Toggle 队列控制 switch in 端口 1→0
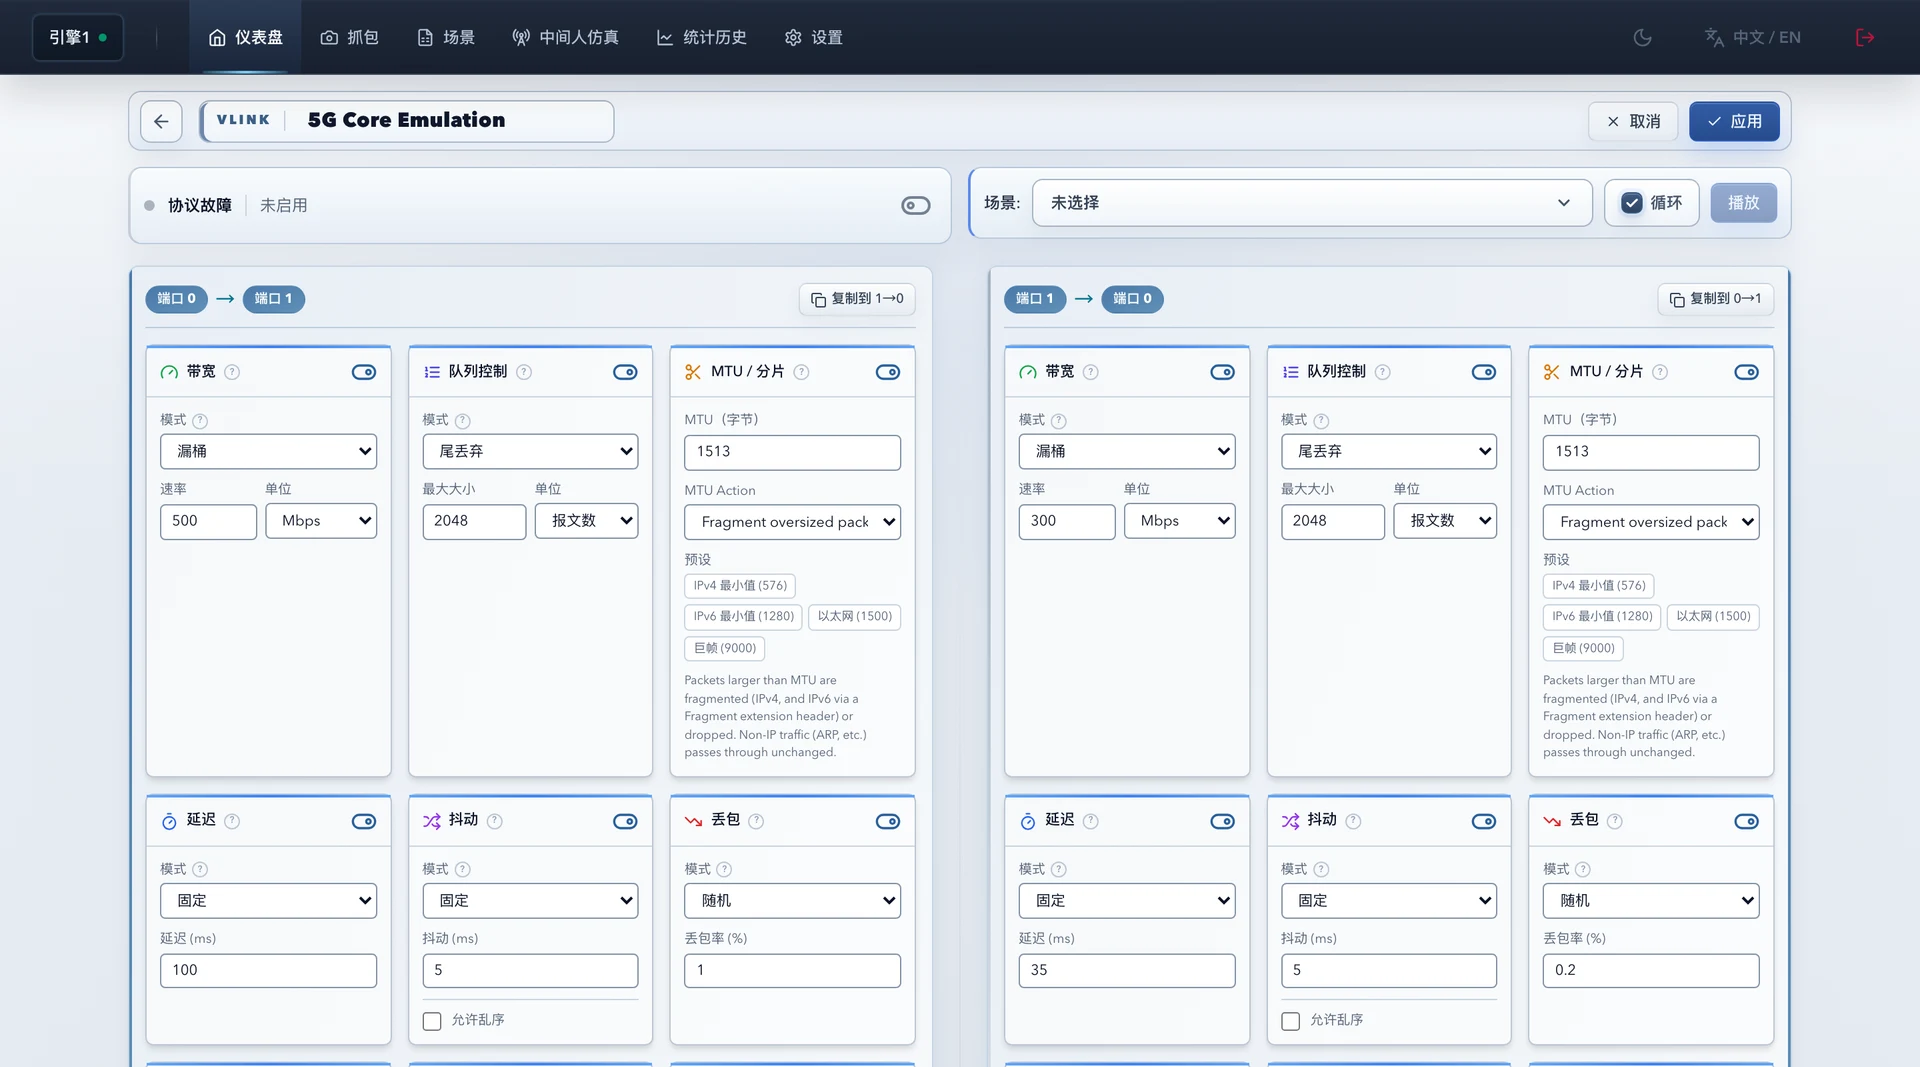 (1484, 372)
